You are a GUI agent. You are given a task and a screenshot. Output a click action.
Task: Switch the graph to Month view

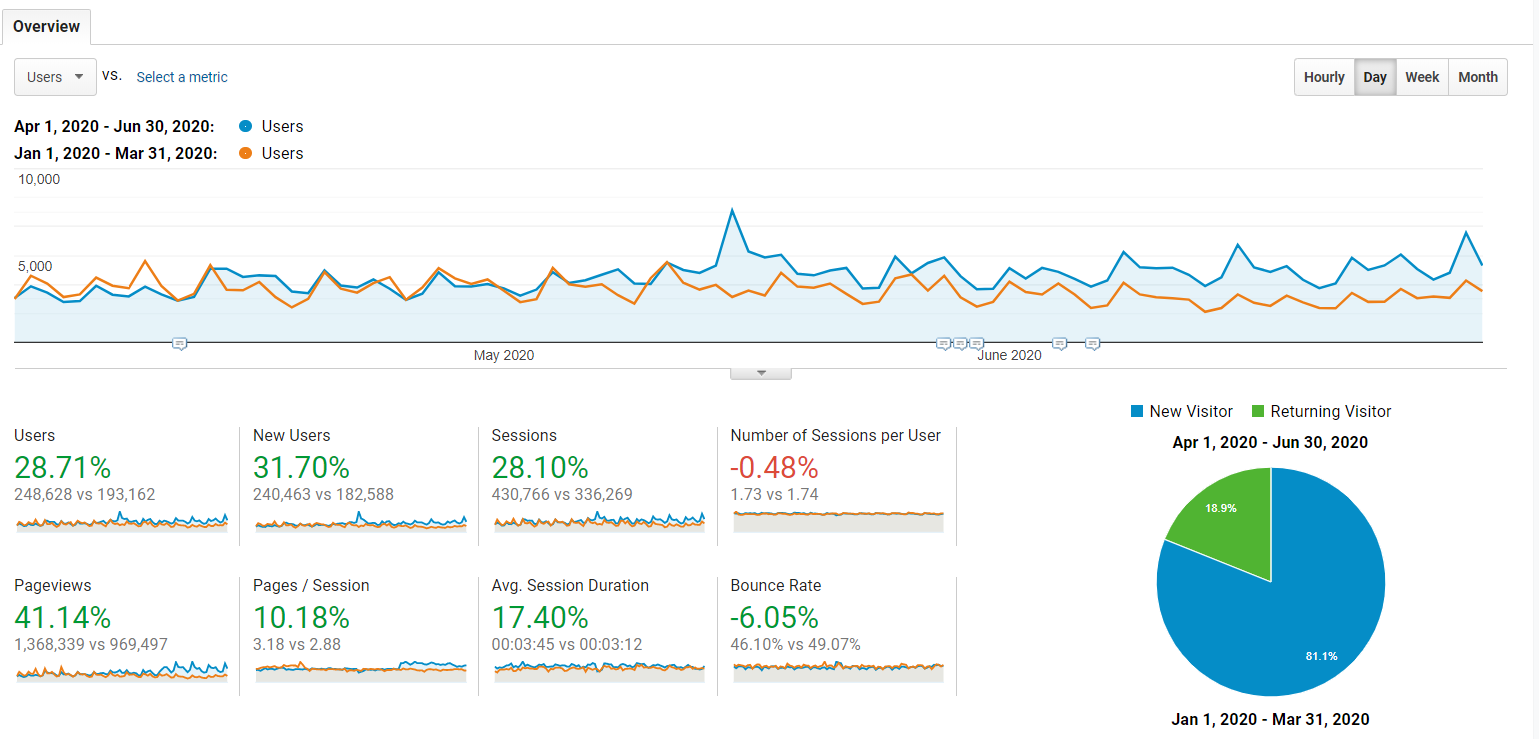coord(1477,77)
